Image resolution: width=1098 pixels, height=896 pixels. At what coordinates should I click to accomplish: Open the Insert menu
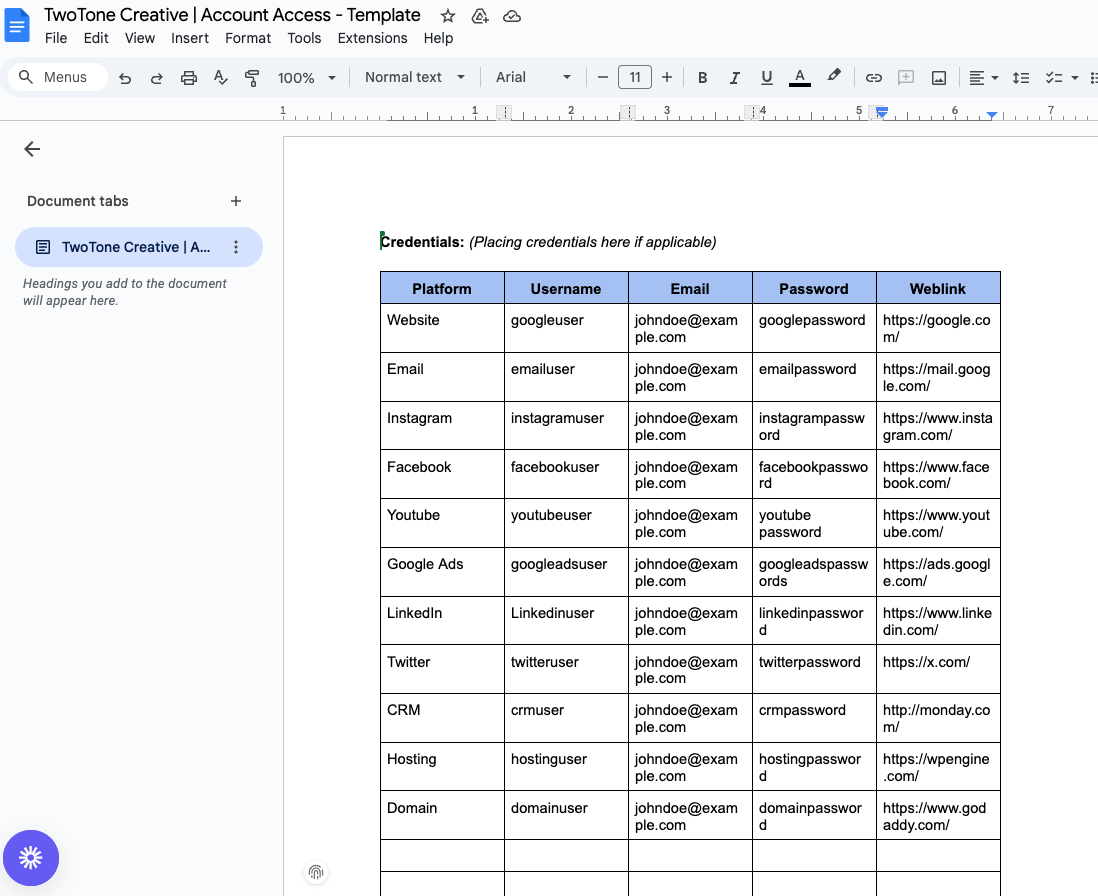click(x=190, y=38)
